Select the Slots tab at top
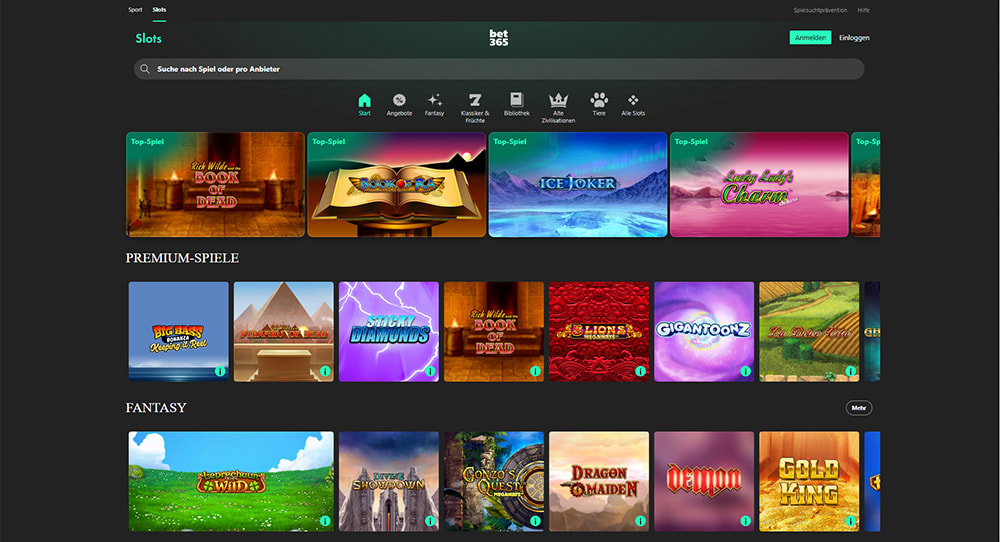 160,9
